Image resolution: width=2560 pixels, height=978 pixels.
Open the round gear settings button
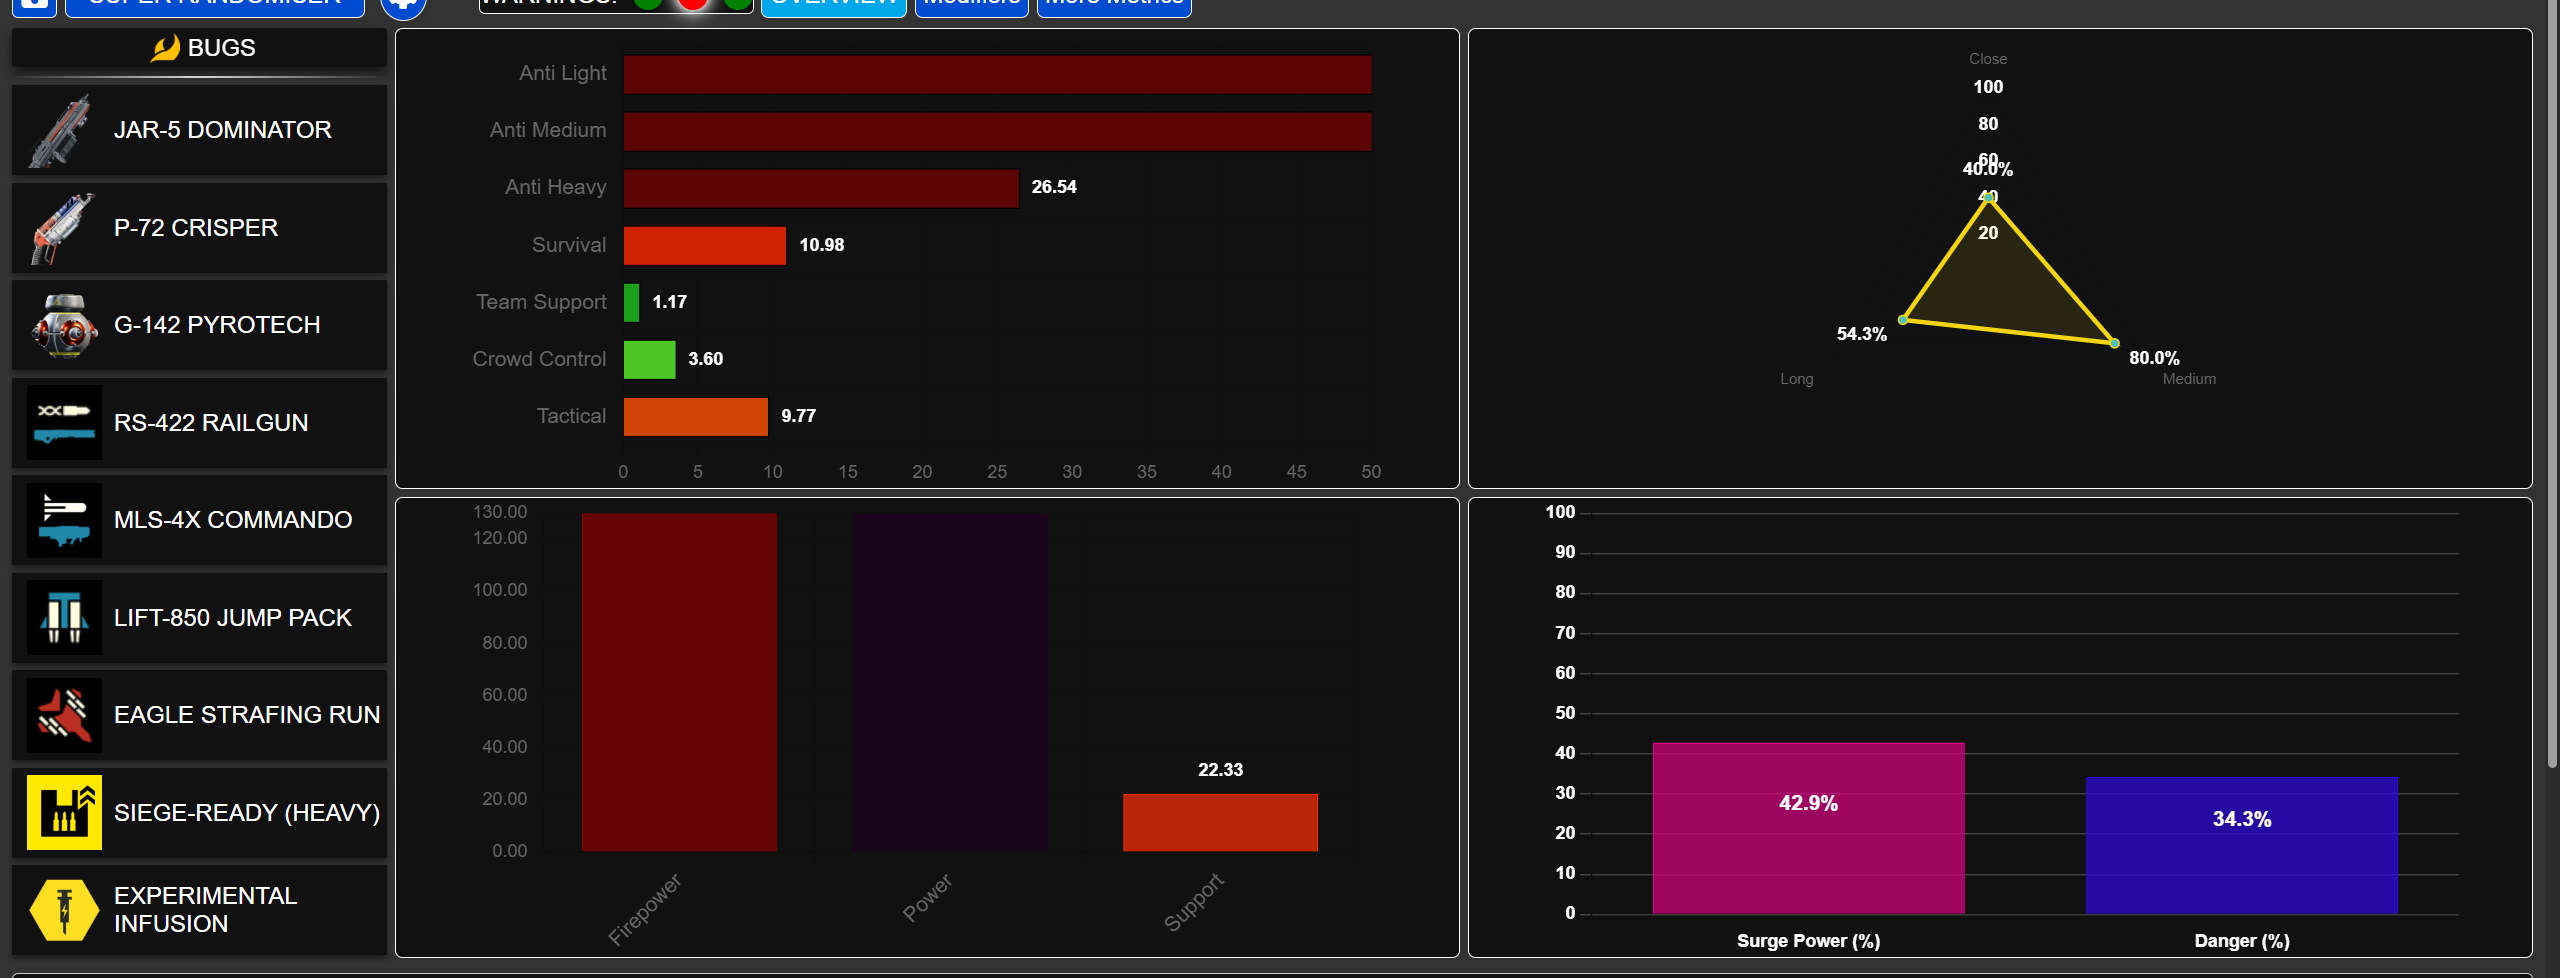point(404,6)
